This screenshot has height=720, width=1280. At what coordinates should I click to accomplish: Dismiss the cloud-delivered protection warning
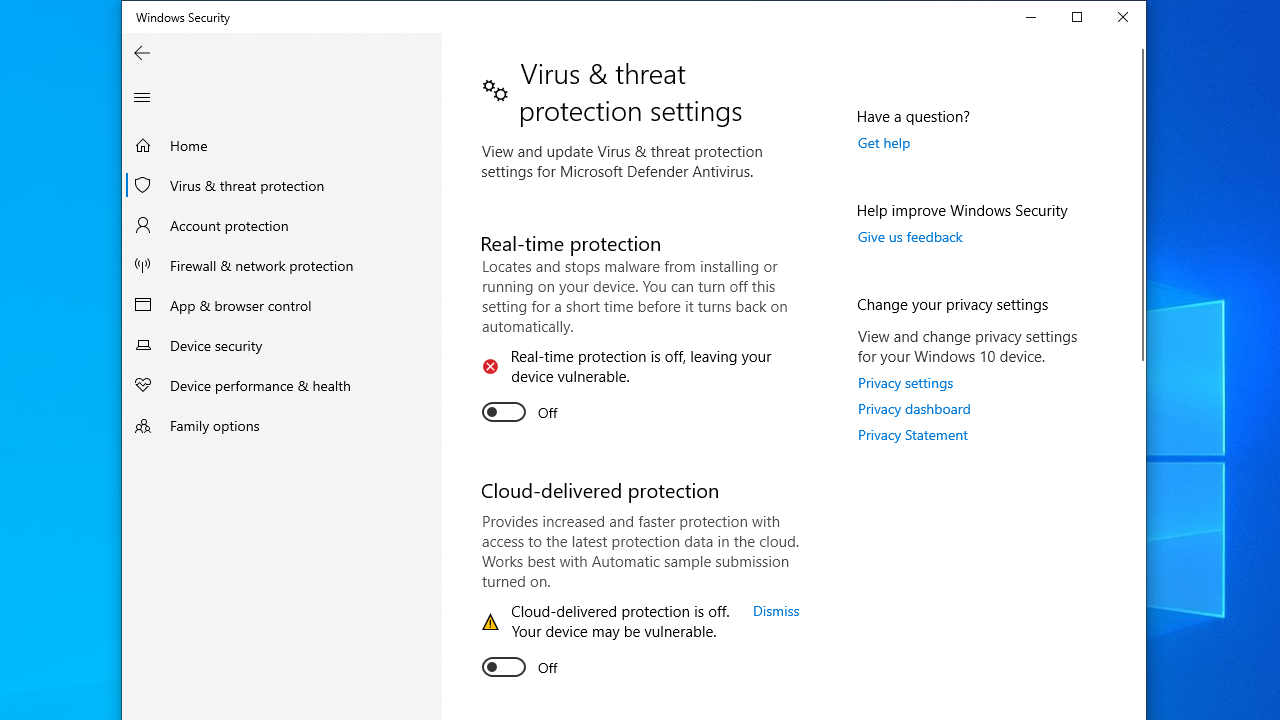tap(776, 611)
